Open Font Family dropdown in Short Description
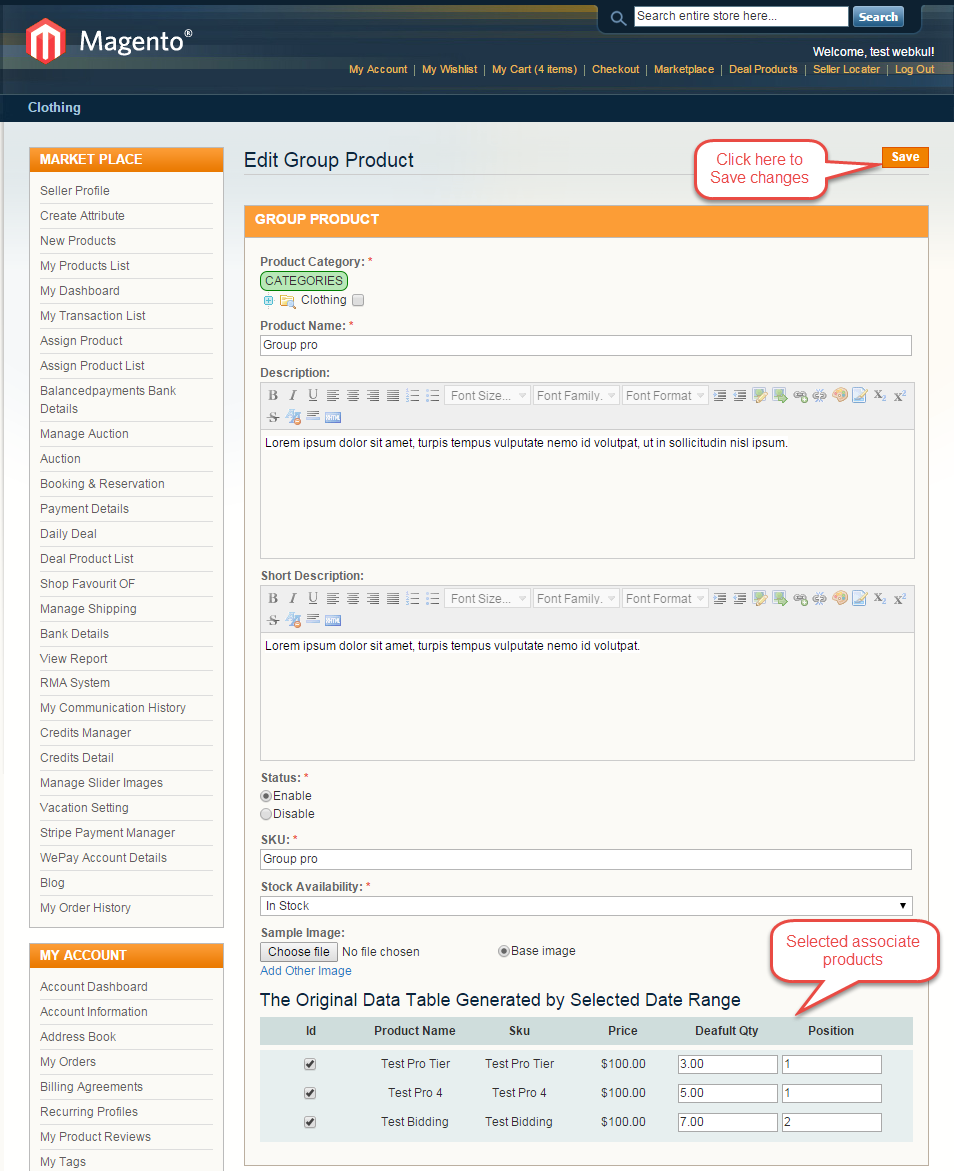Viewport: 954px width, 1171px height. pyautogui.click(x=576, y=599)
